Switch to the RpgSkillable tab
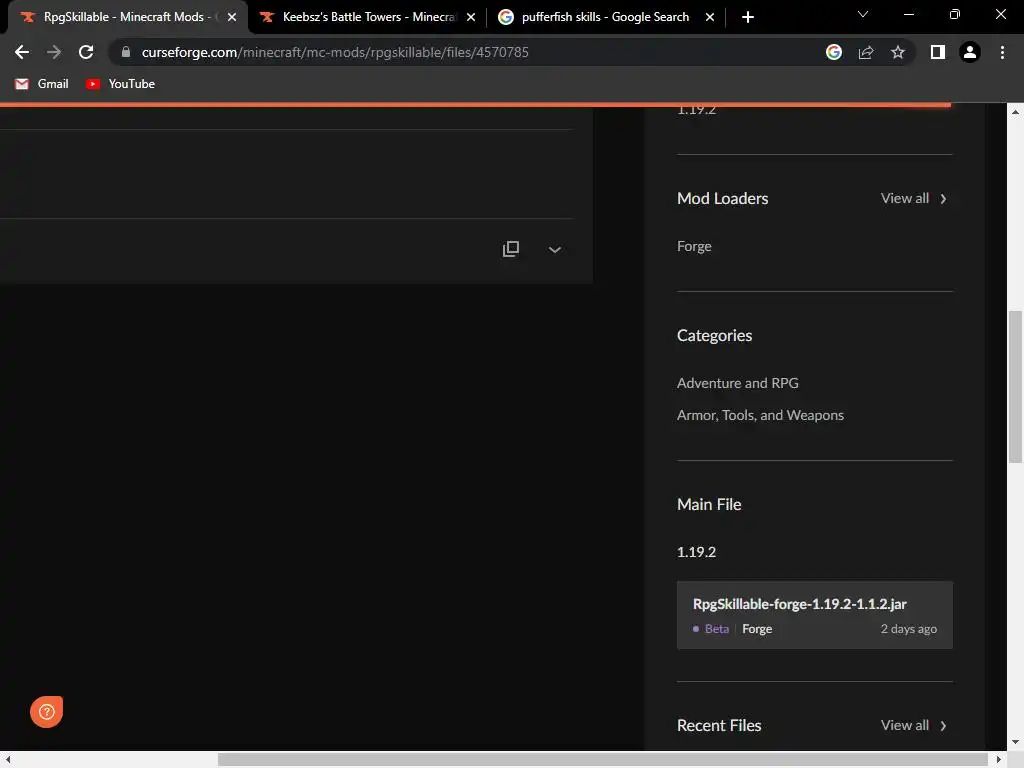1024x768 pixels. (x=127, y=17)
